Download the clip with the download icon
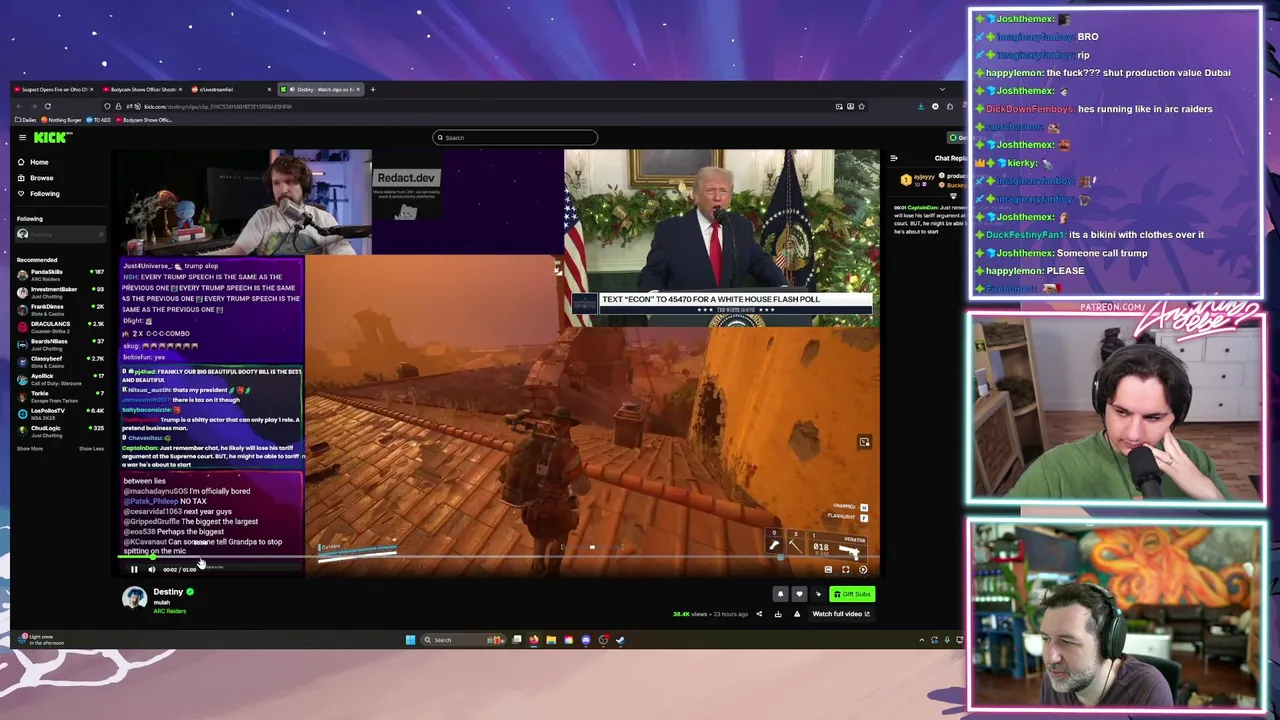Screen dimensions: 1280x720 778,614
